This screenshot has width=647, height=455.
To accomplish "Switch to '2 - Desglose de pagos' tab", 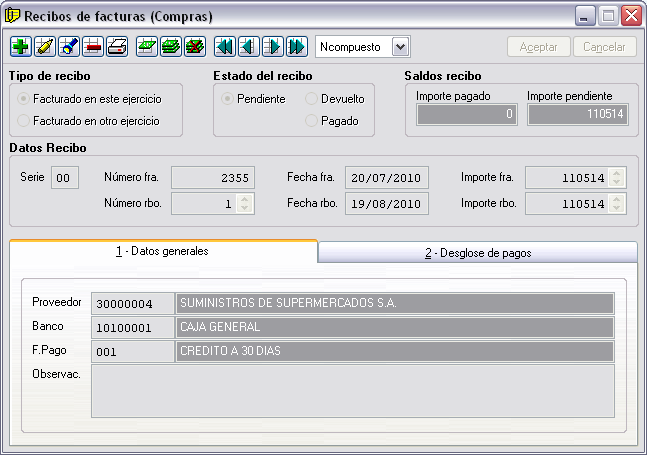I will click(478, 253).
